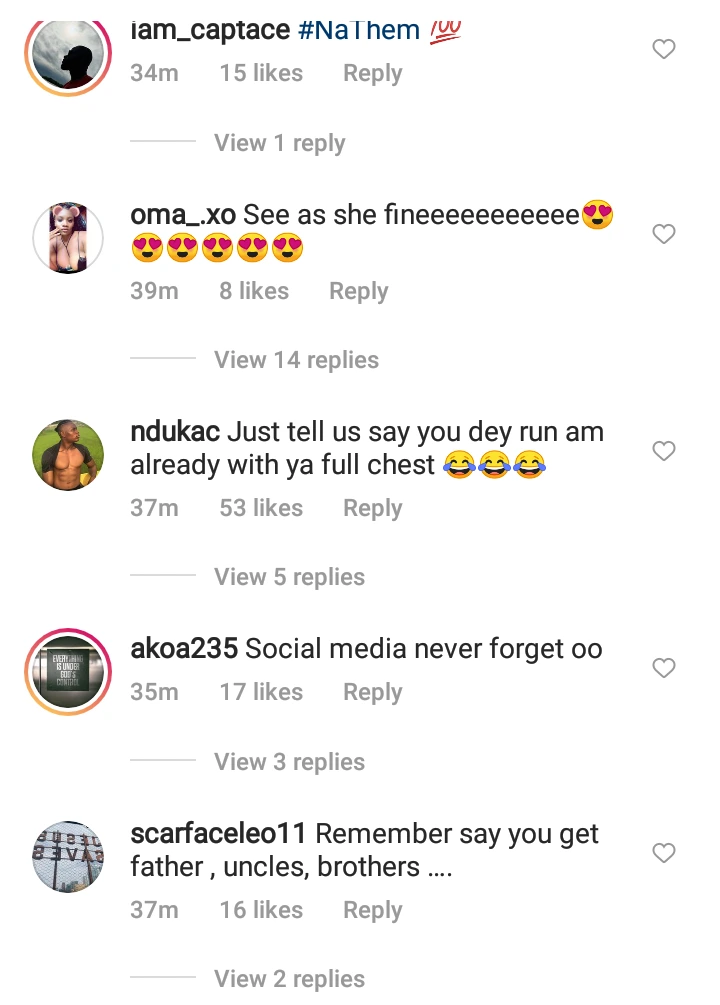View ndukac's profile photo

(x=68, y=455)
